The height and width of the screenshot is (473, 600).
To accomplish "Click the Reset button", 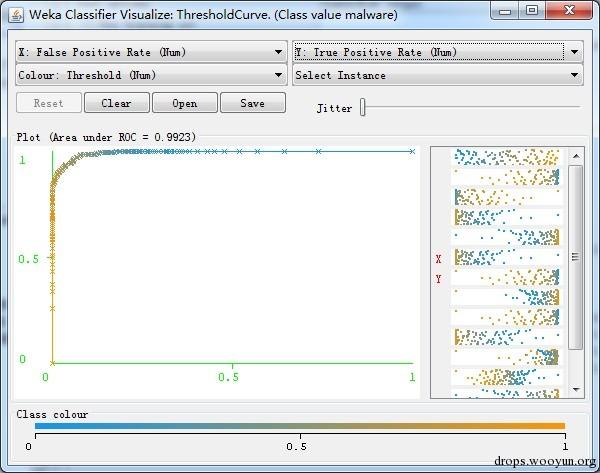I will coord(49,103).
